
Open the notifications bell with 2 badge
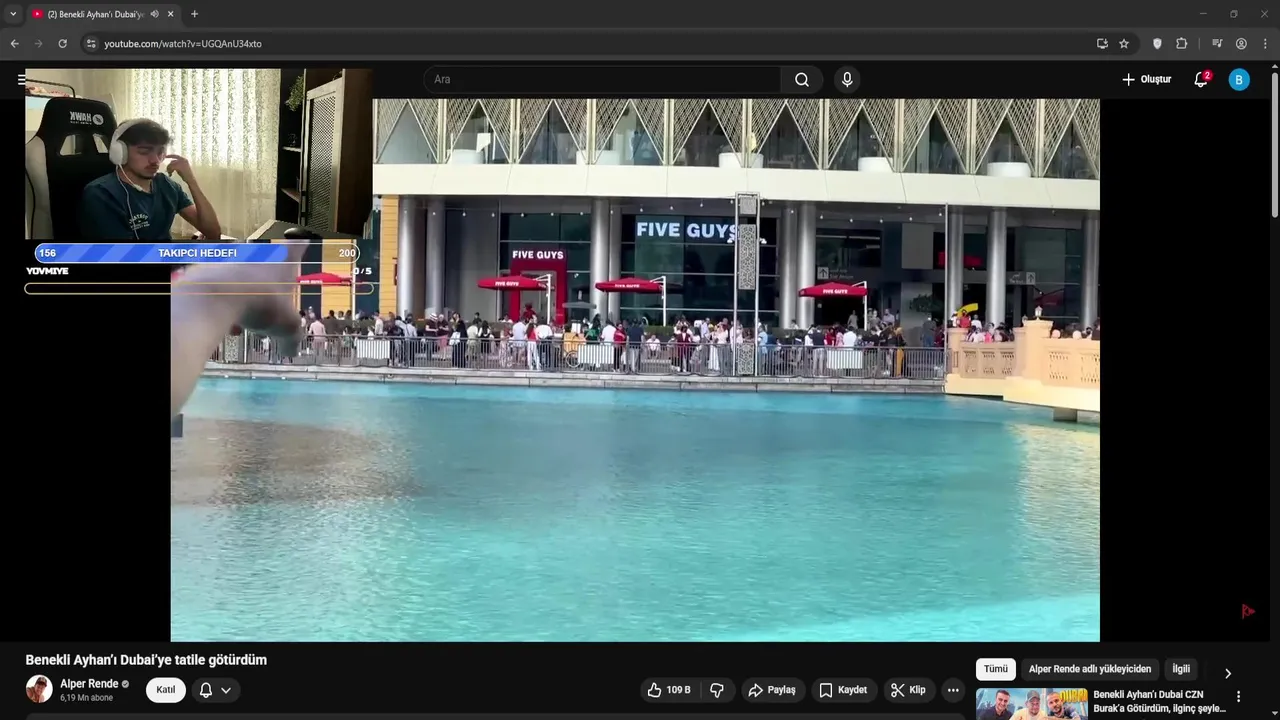pyautogui.click(x=1201, y=79)
